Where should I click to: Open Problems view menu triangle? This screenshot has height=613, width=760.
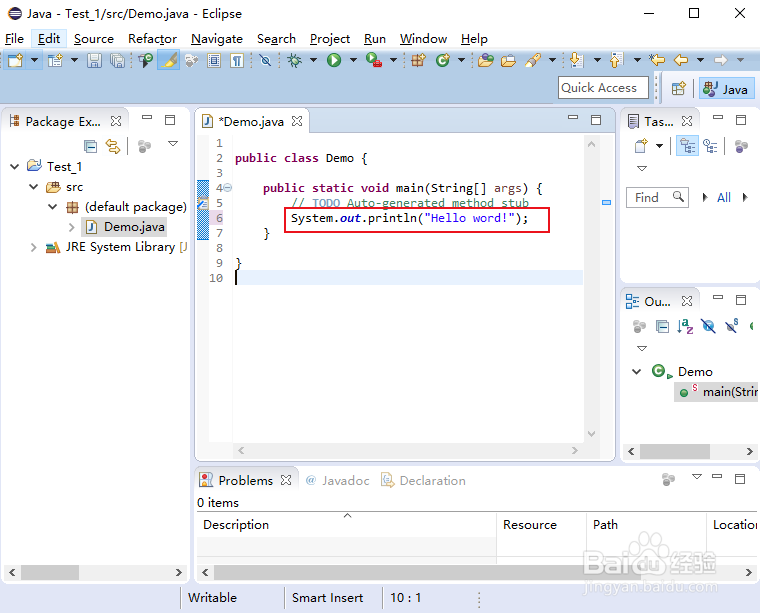[697, 477]
